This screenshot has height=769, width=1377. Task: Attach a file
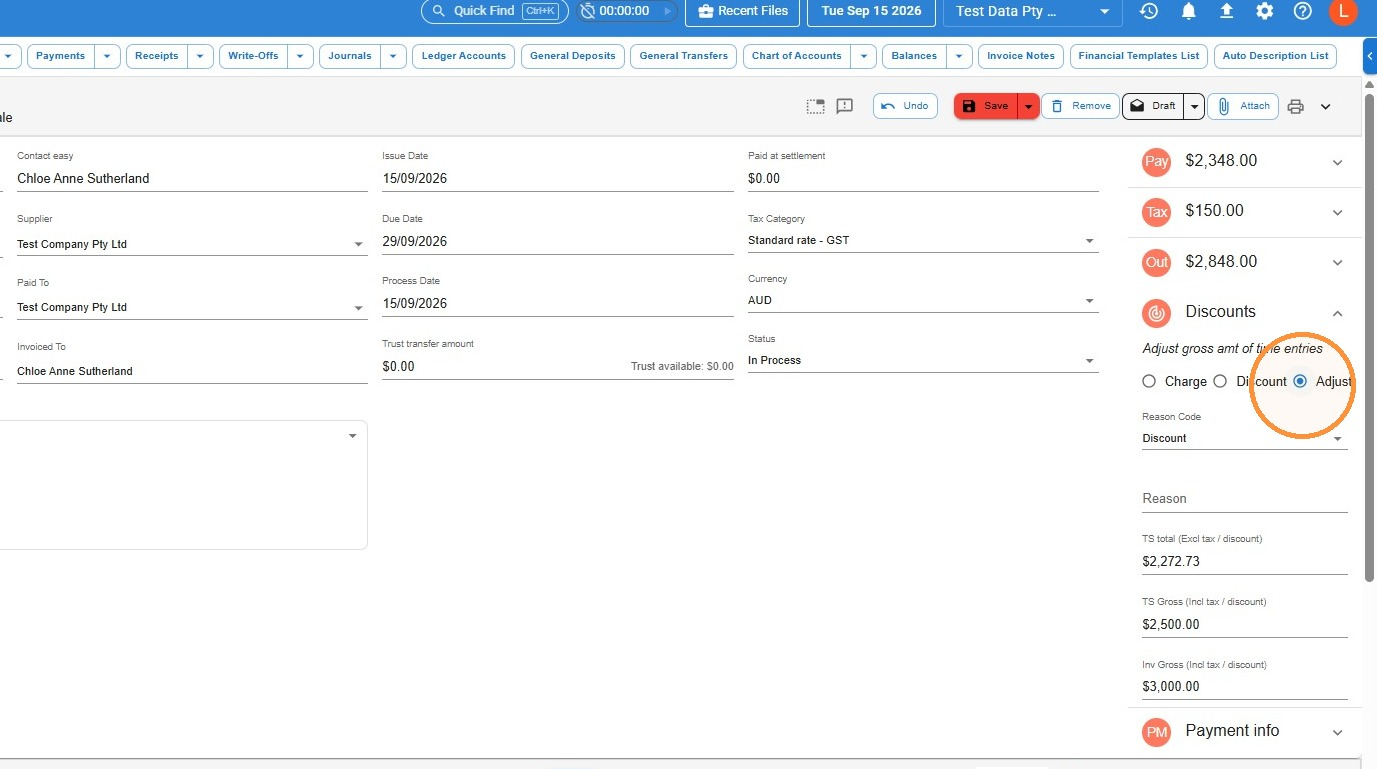point(1243,106)
